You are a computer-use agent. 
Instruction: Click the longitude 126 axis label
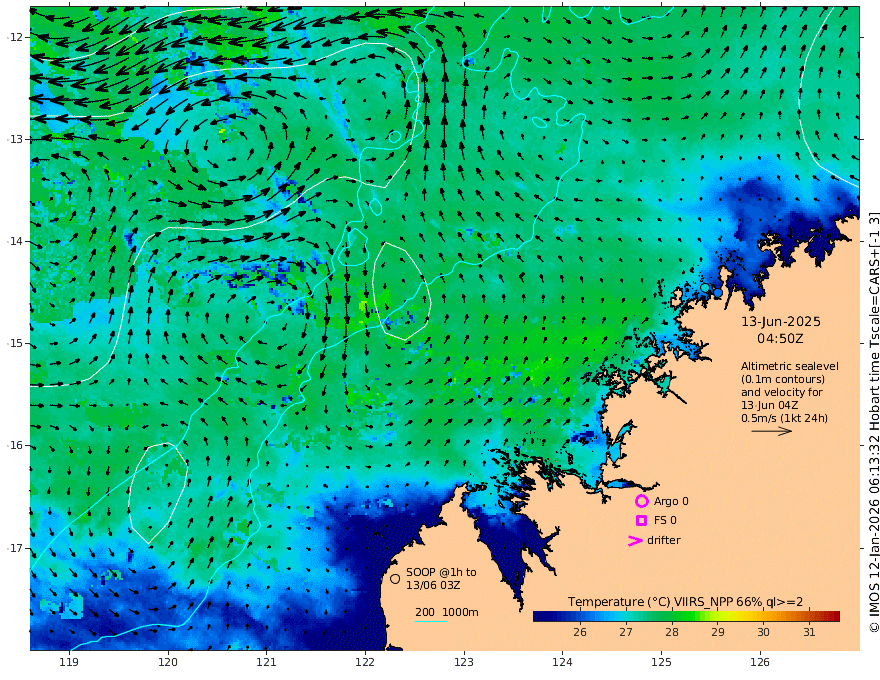click(x=760, y=662)
